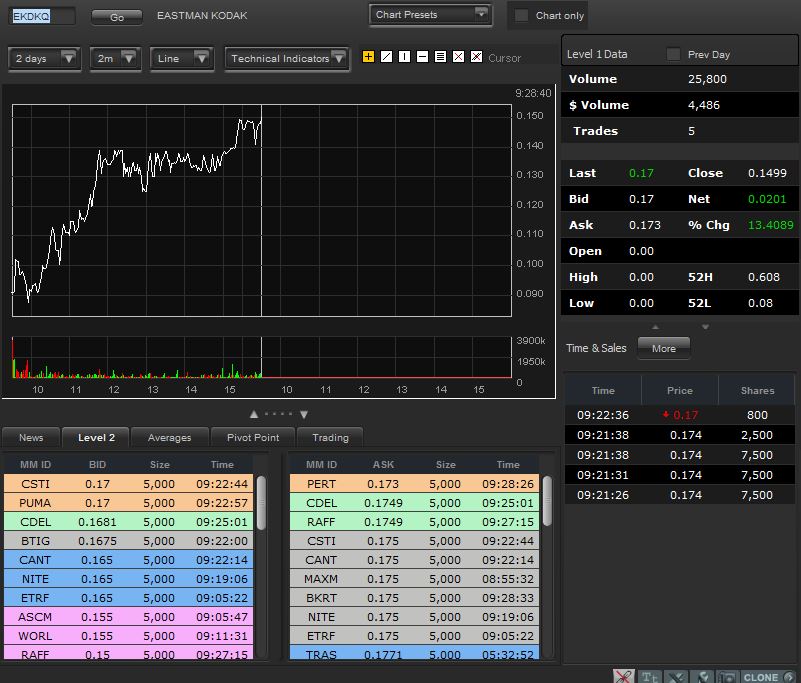801x683 pixels.
Task: Open the Technical Indicators dropdown
Action: pyautogui.click(x=287, y=59)
